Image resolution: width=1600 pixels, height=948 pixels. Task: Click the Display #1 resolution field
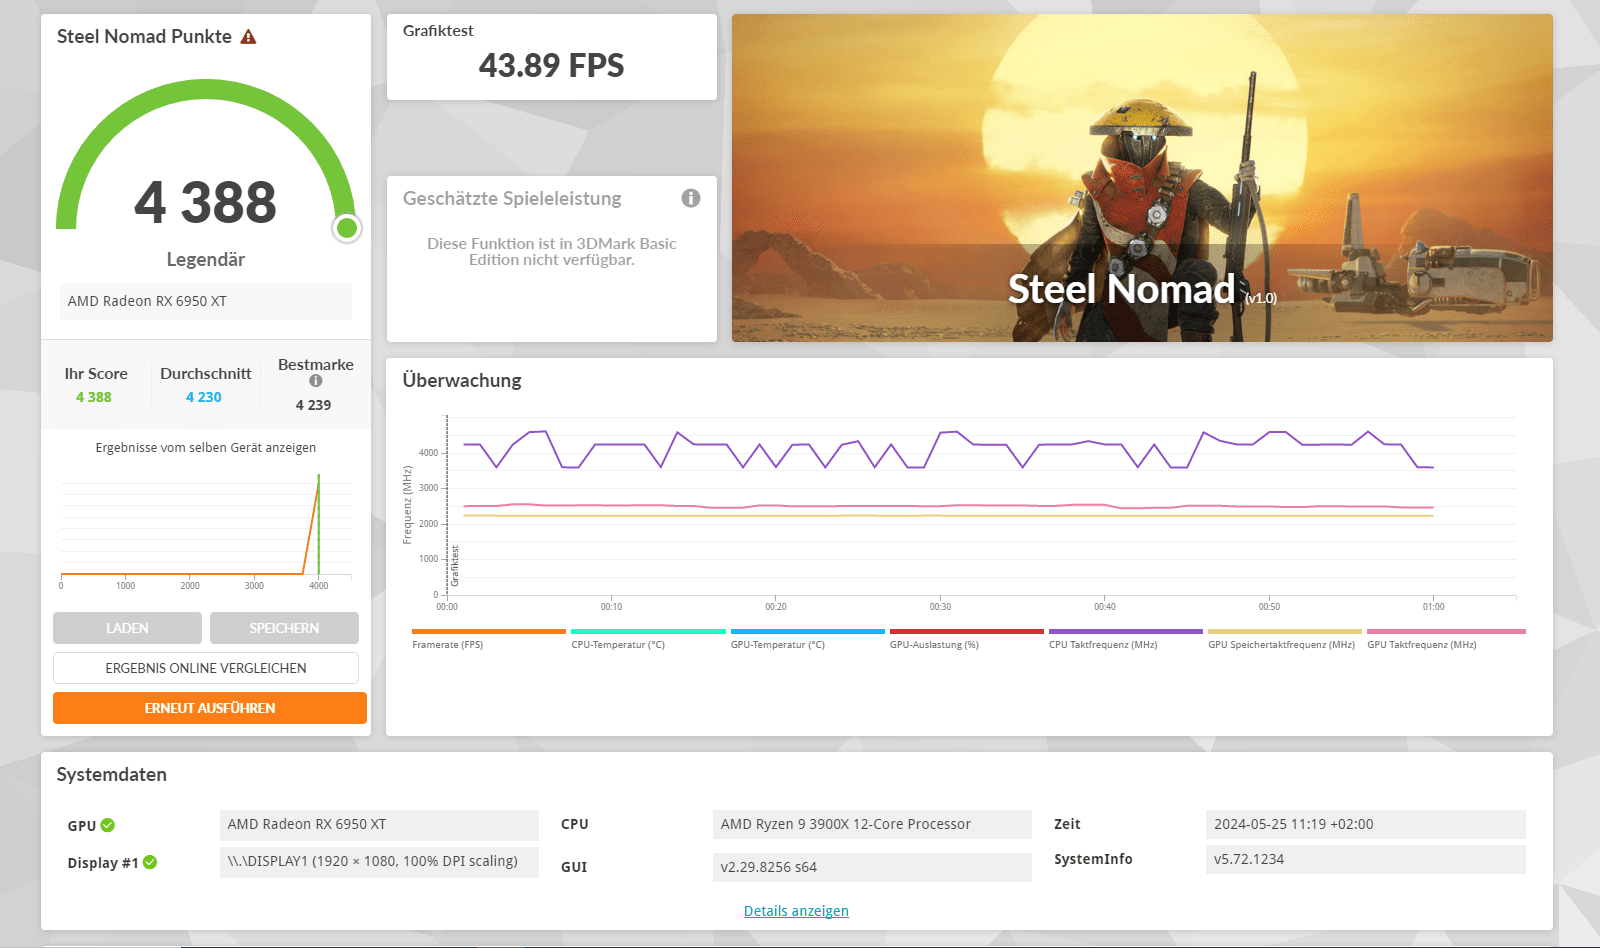[x=379, y=862]
